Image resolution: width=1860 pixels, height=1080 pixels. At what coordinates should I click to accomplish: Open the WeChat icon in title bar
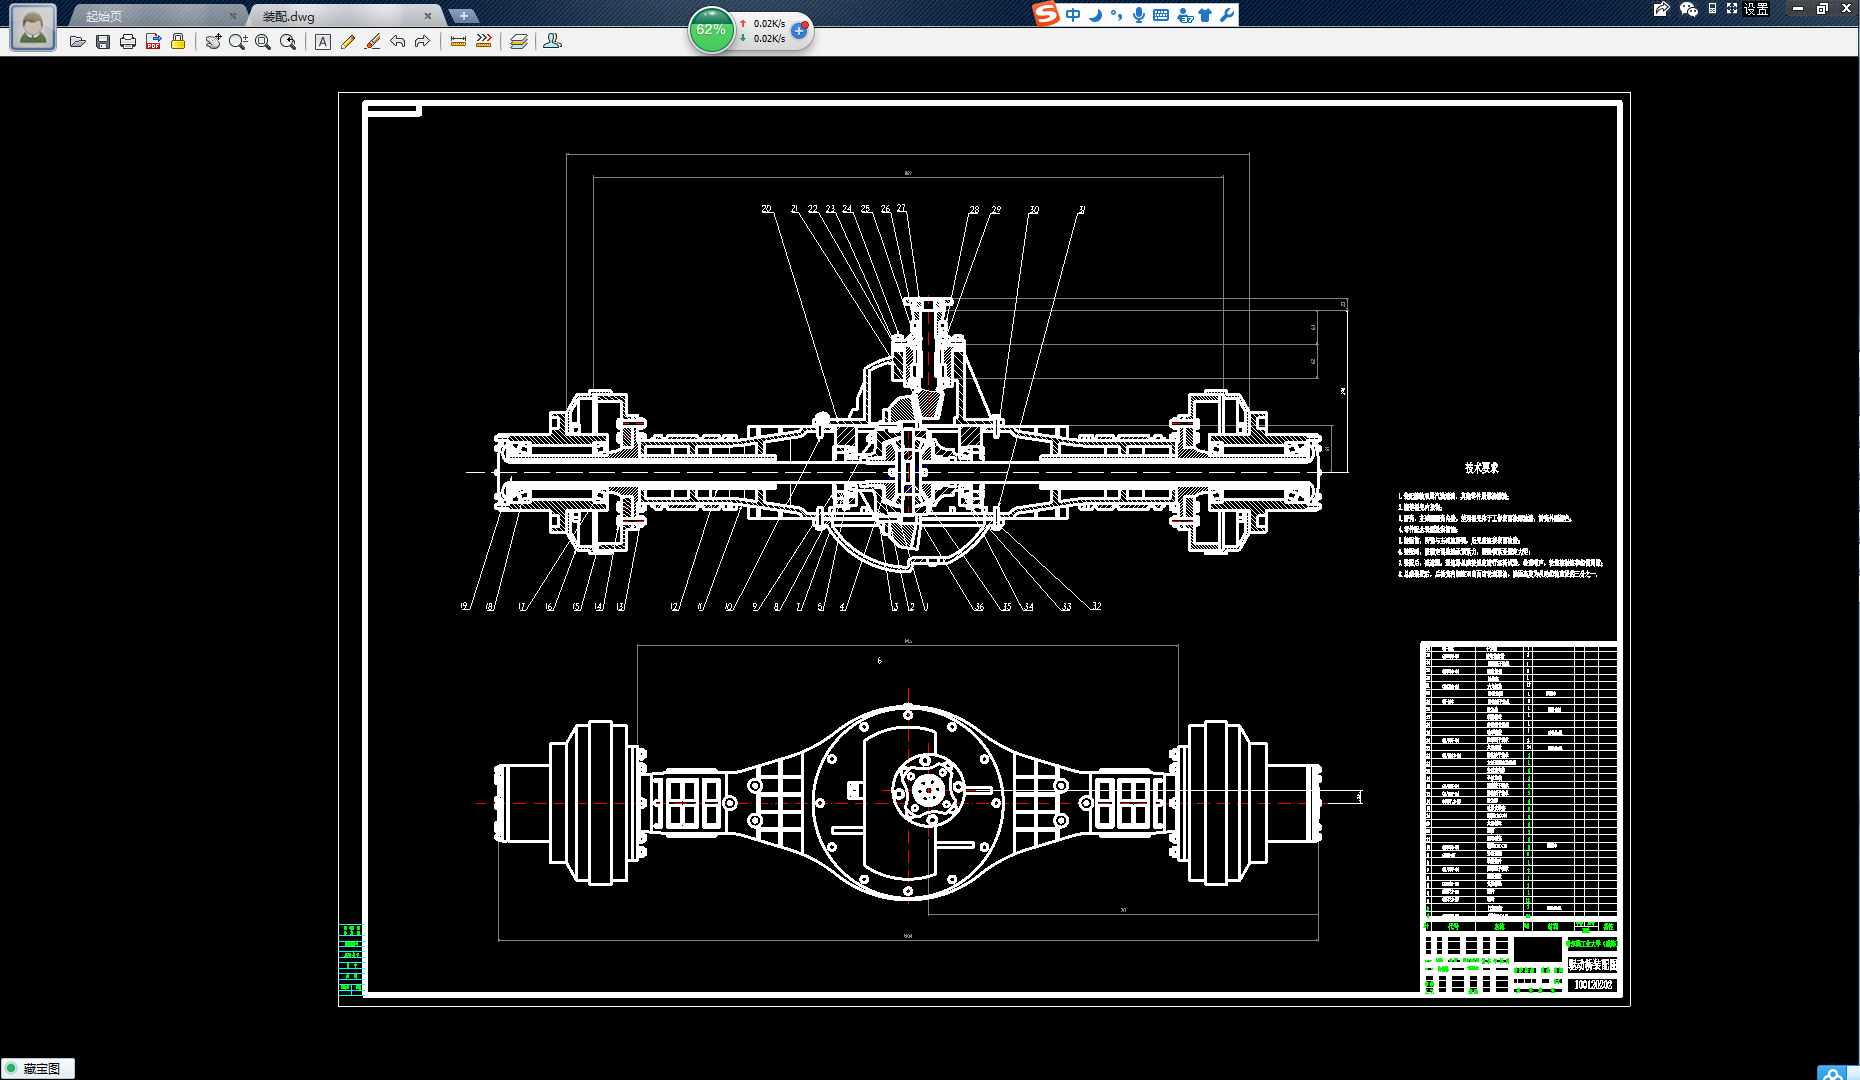tap(1689, 9)
